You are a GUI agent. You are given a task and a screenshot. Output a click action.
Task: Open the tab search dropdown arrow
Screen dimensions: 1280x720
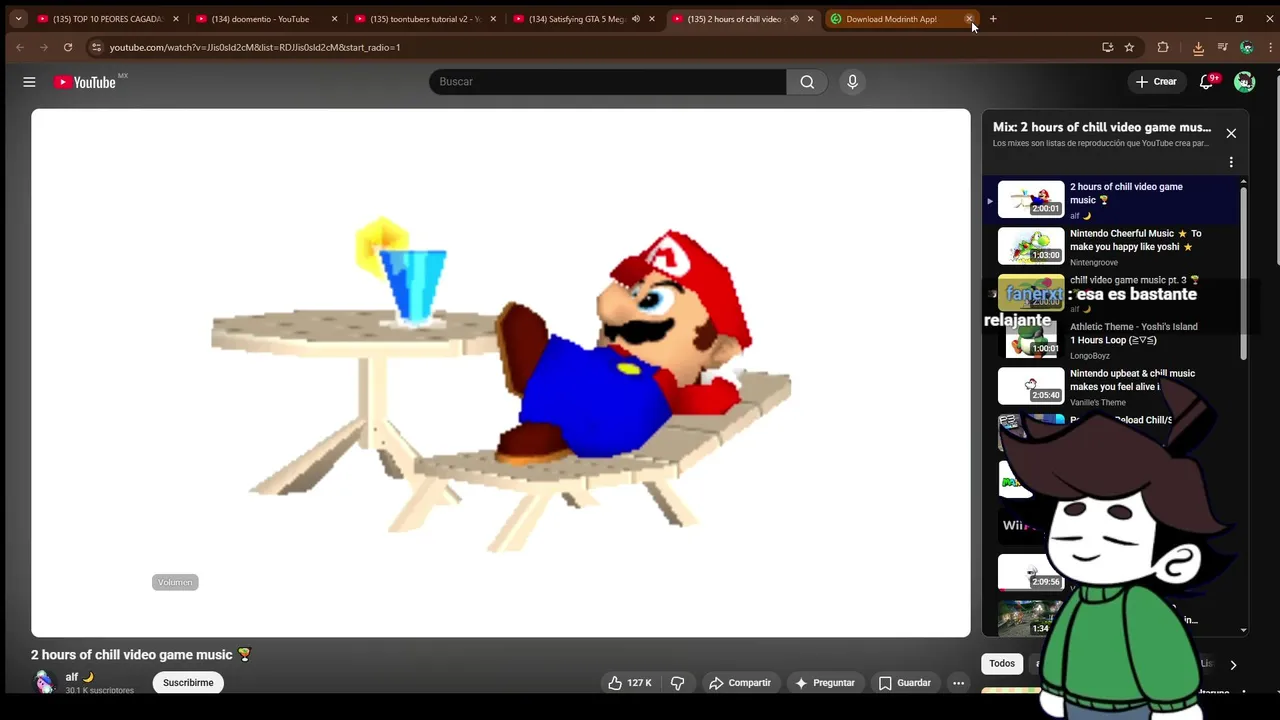(18, 19)
